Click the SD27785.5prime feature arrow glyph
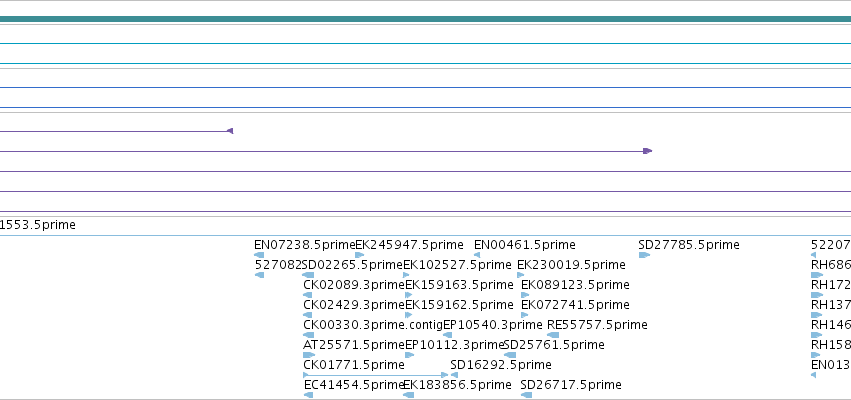This screenshot has height=400, width=851. (x=644, y=255)
